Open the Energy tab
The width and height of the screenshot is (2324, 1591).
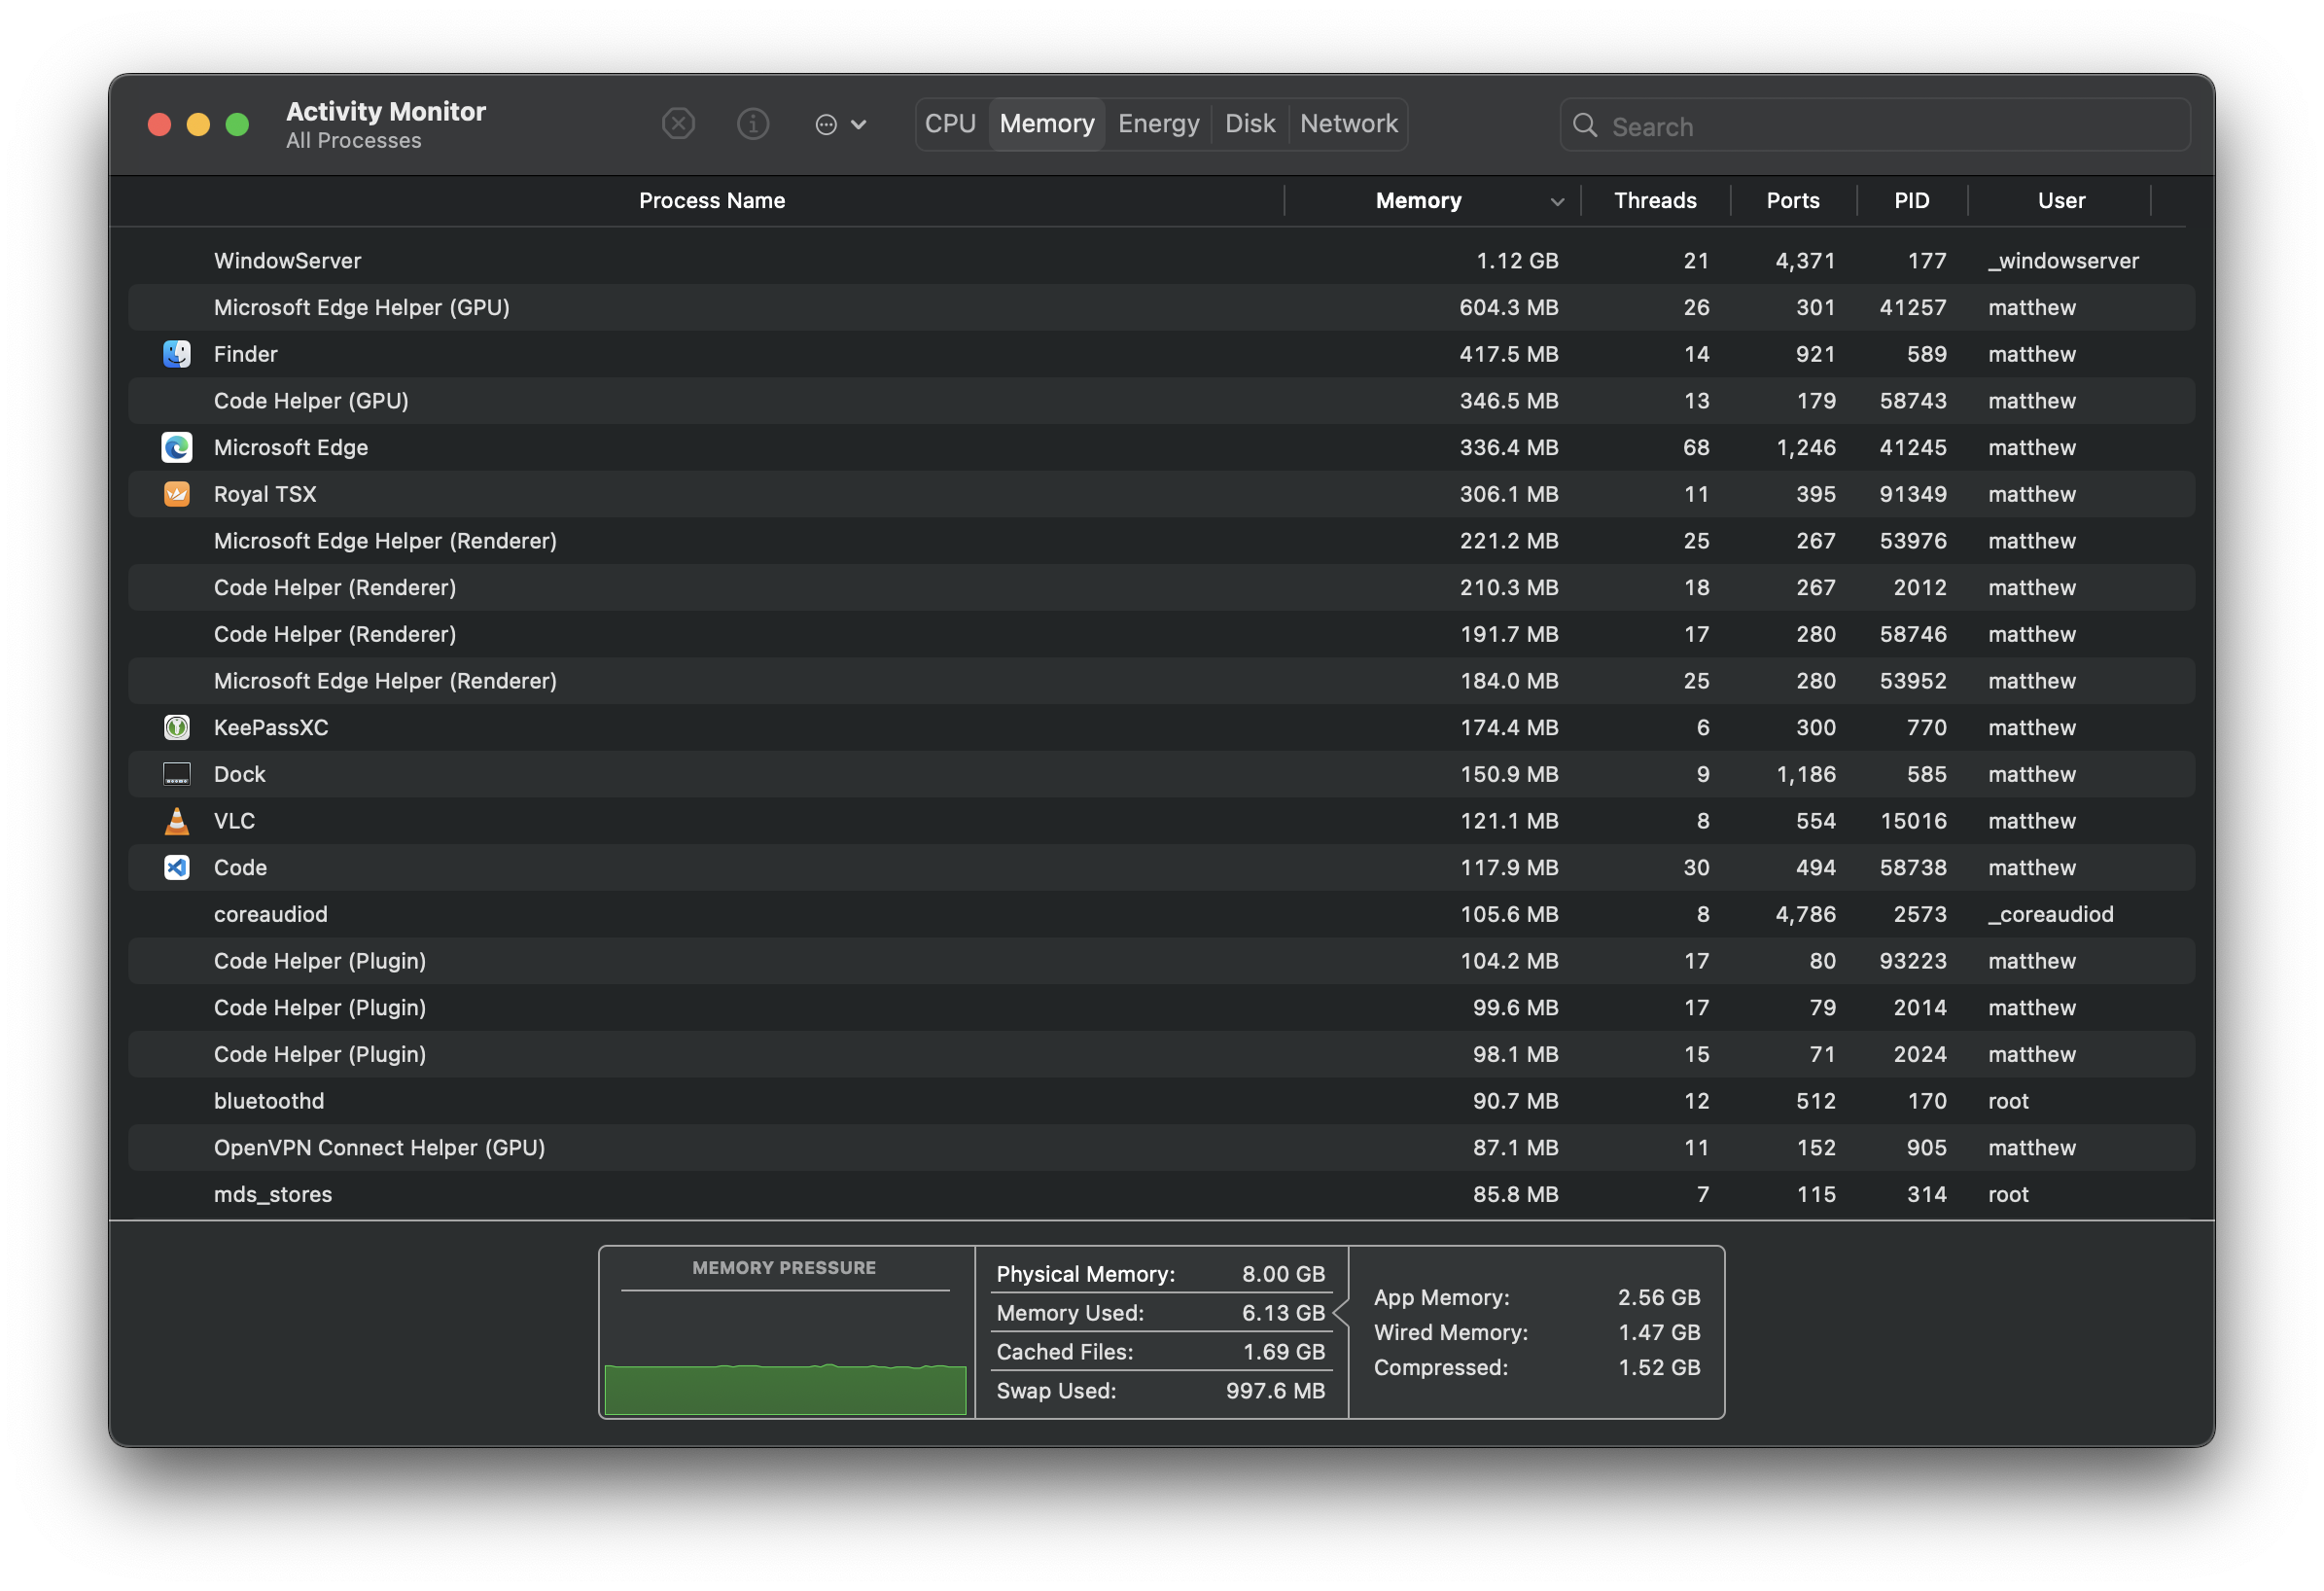(x=1158, y=124)
